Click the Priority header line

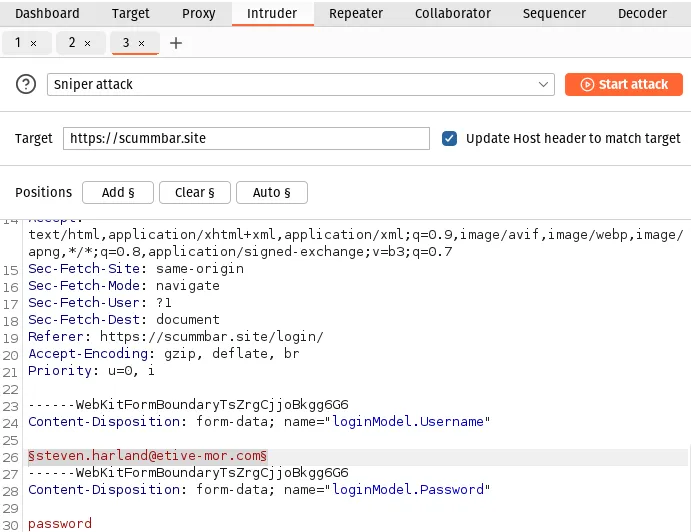pyautogui.click(x=91, y=370)
